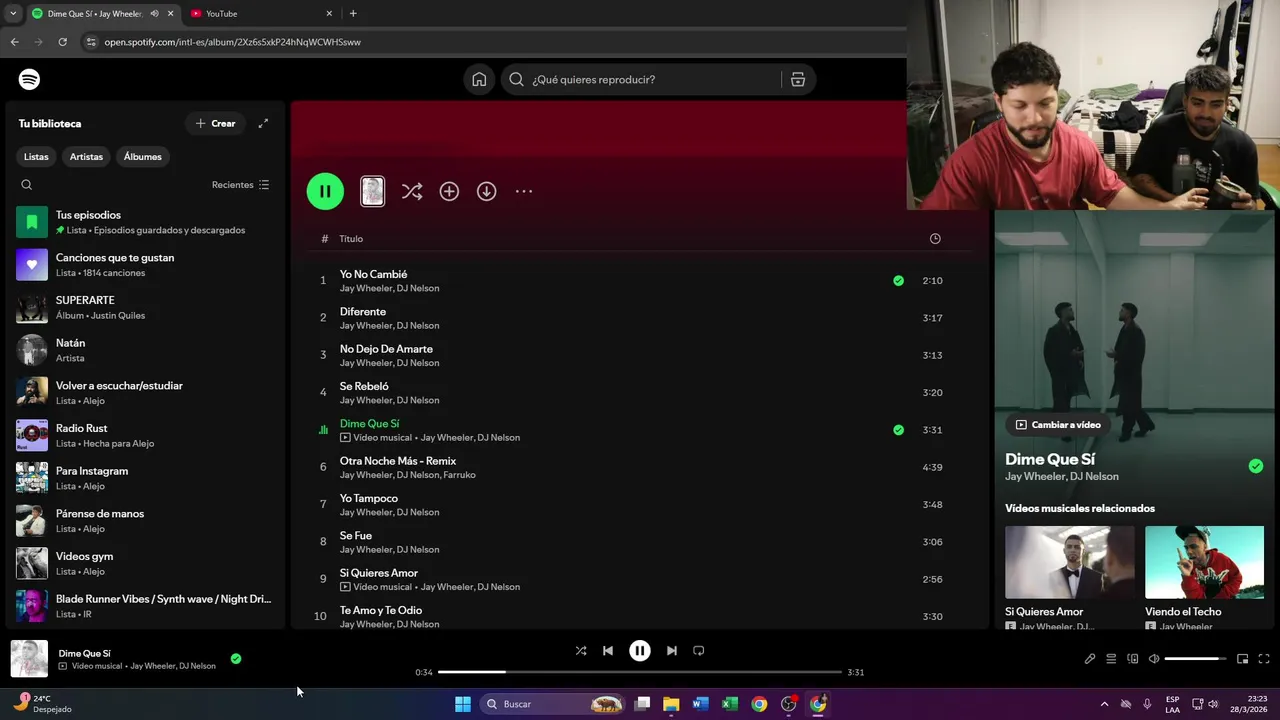This screenshot has width=1280, height=720.
Task: Toggle album shuffle icon near play button
Action: [412, 191]
